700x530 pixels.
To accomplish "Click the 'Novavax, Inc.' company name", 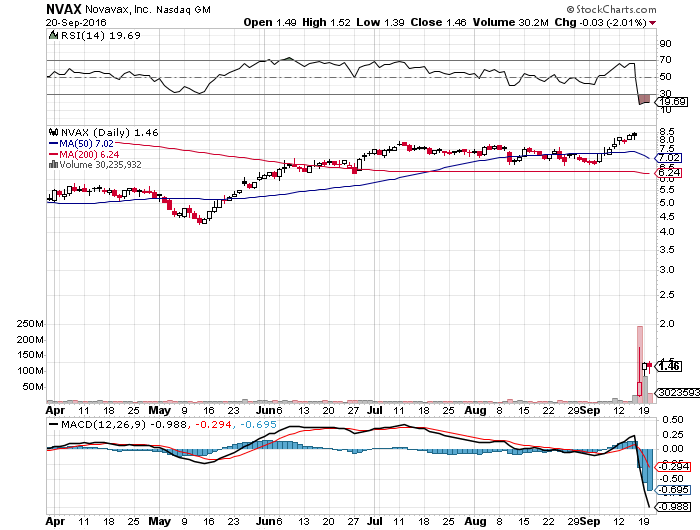I will coord(118,9).
